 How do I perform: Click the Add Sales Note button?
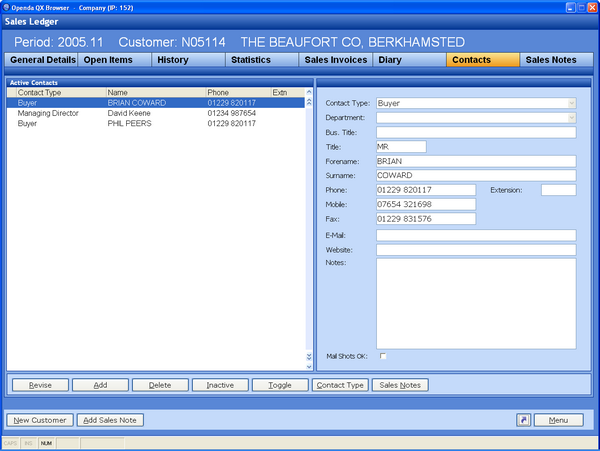coord(110,420)
